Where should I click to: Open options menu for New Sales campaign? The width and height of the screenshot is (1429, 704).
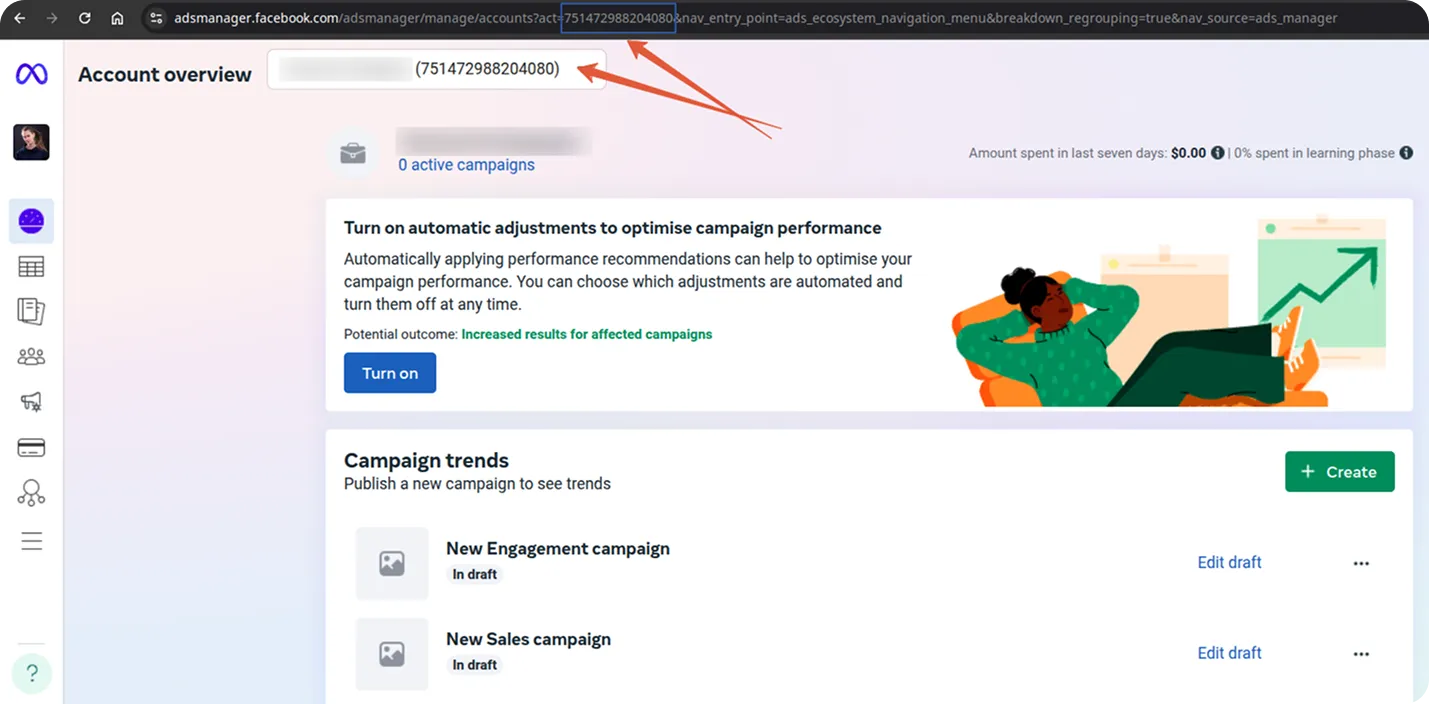click(1360, 654)
